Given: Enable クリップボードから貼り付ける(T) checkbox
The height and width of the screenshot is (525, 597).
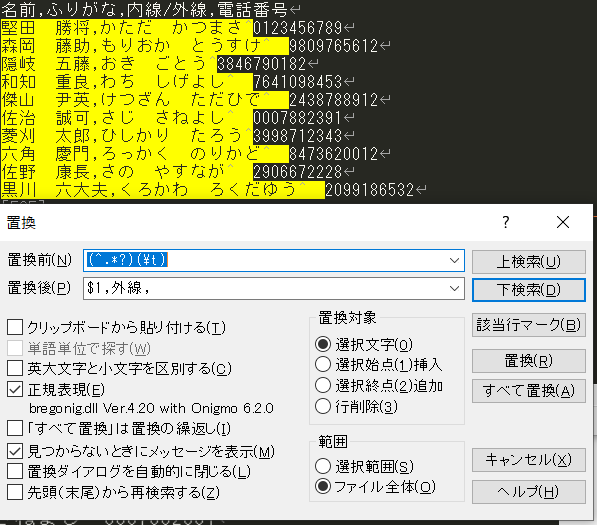Looking at the screenshot, I should tap(15, 327).
